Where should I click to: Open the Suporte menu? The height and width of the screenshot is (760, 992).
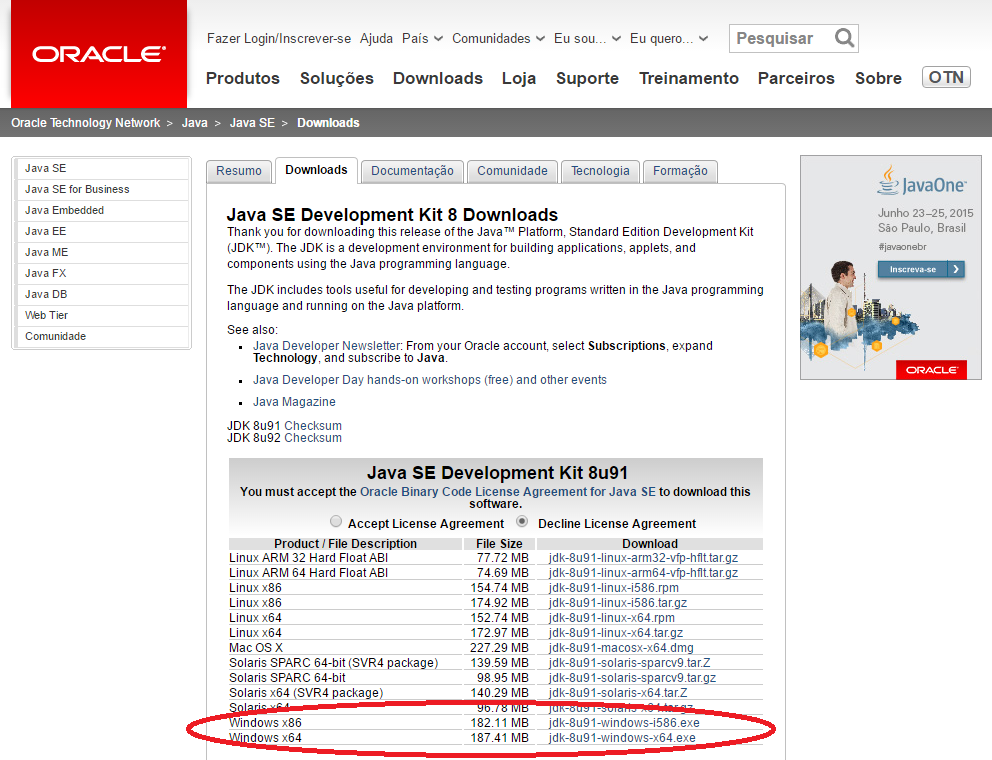pos(587,78)
